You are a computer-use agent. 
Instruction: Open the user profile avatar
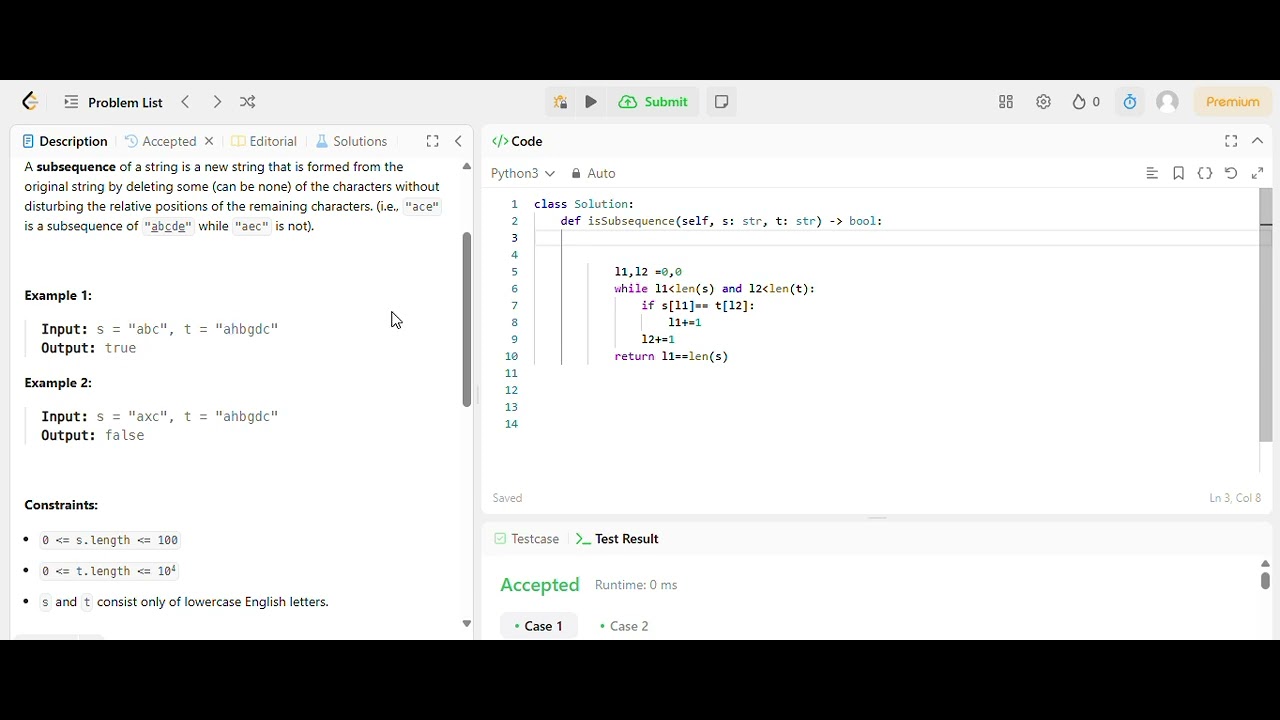click(x=1167, y=102)
